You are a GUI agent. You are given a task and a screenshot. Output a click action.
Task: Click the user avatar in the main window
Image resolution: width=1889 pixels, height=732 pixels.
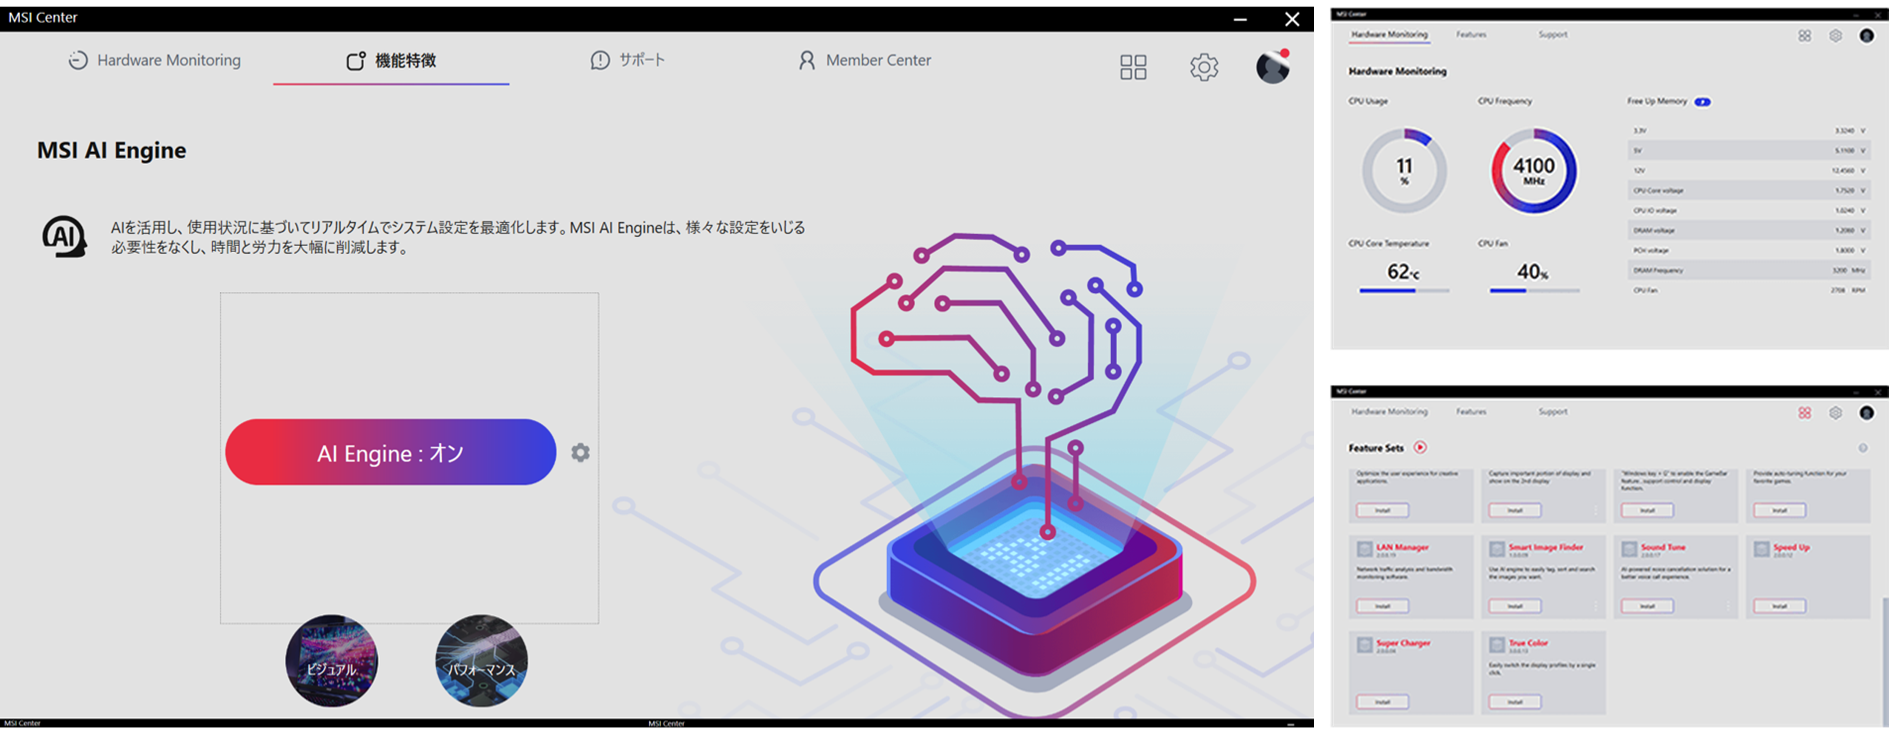tap(1272, 67)
